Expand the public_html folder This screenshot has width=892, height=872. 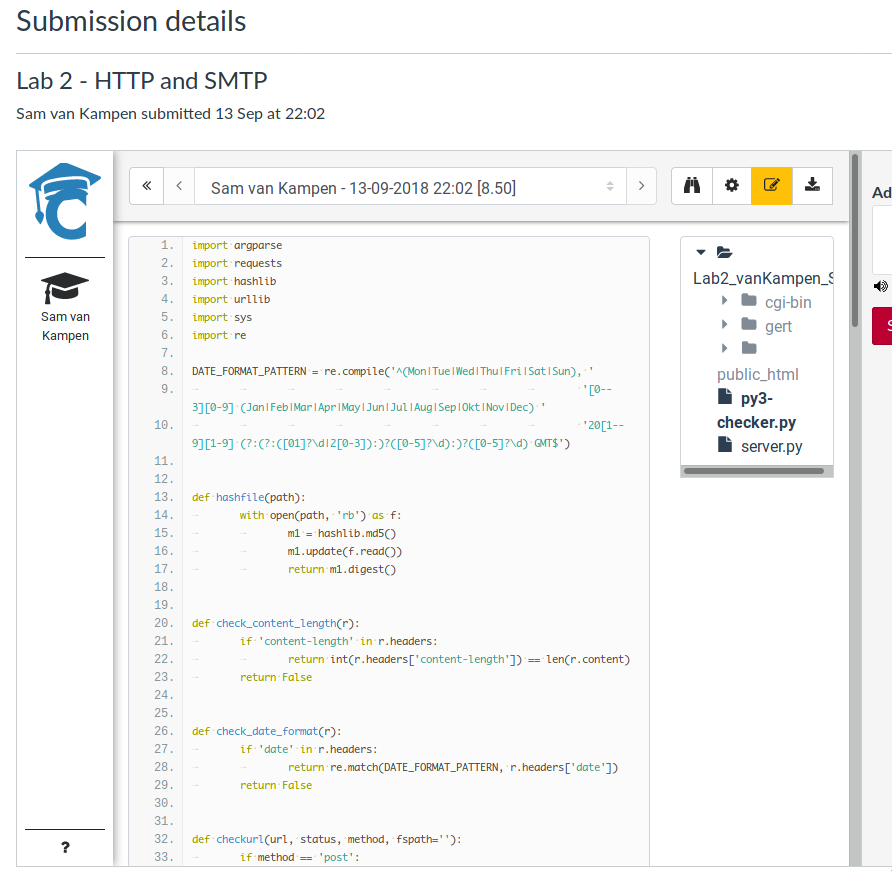tap(725, 349)
